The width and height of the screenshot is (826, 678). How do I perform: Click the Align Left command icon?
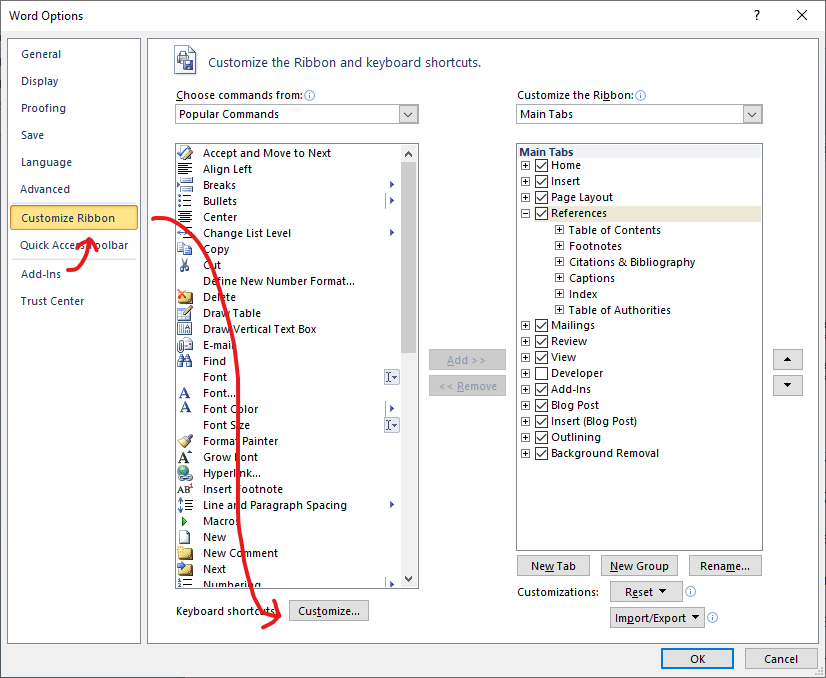tap(185, 169)
